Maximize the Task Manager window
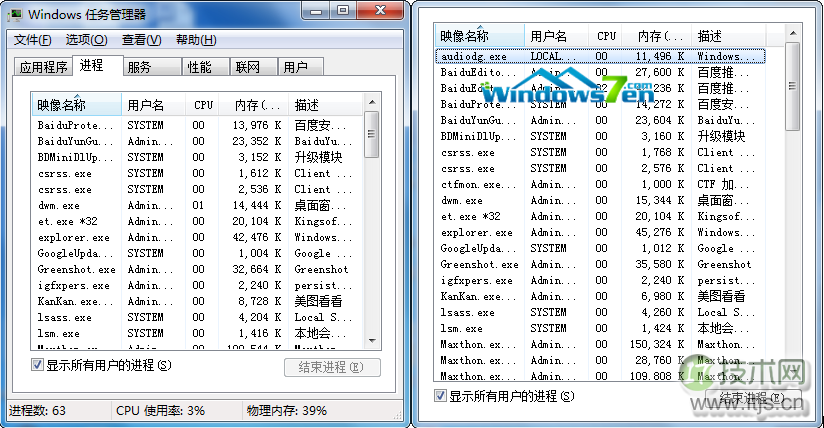Viewport: 824px width, 428px height. pyautogui.click(x=343, y=11)
